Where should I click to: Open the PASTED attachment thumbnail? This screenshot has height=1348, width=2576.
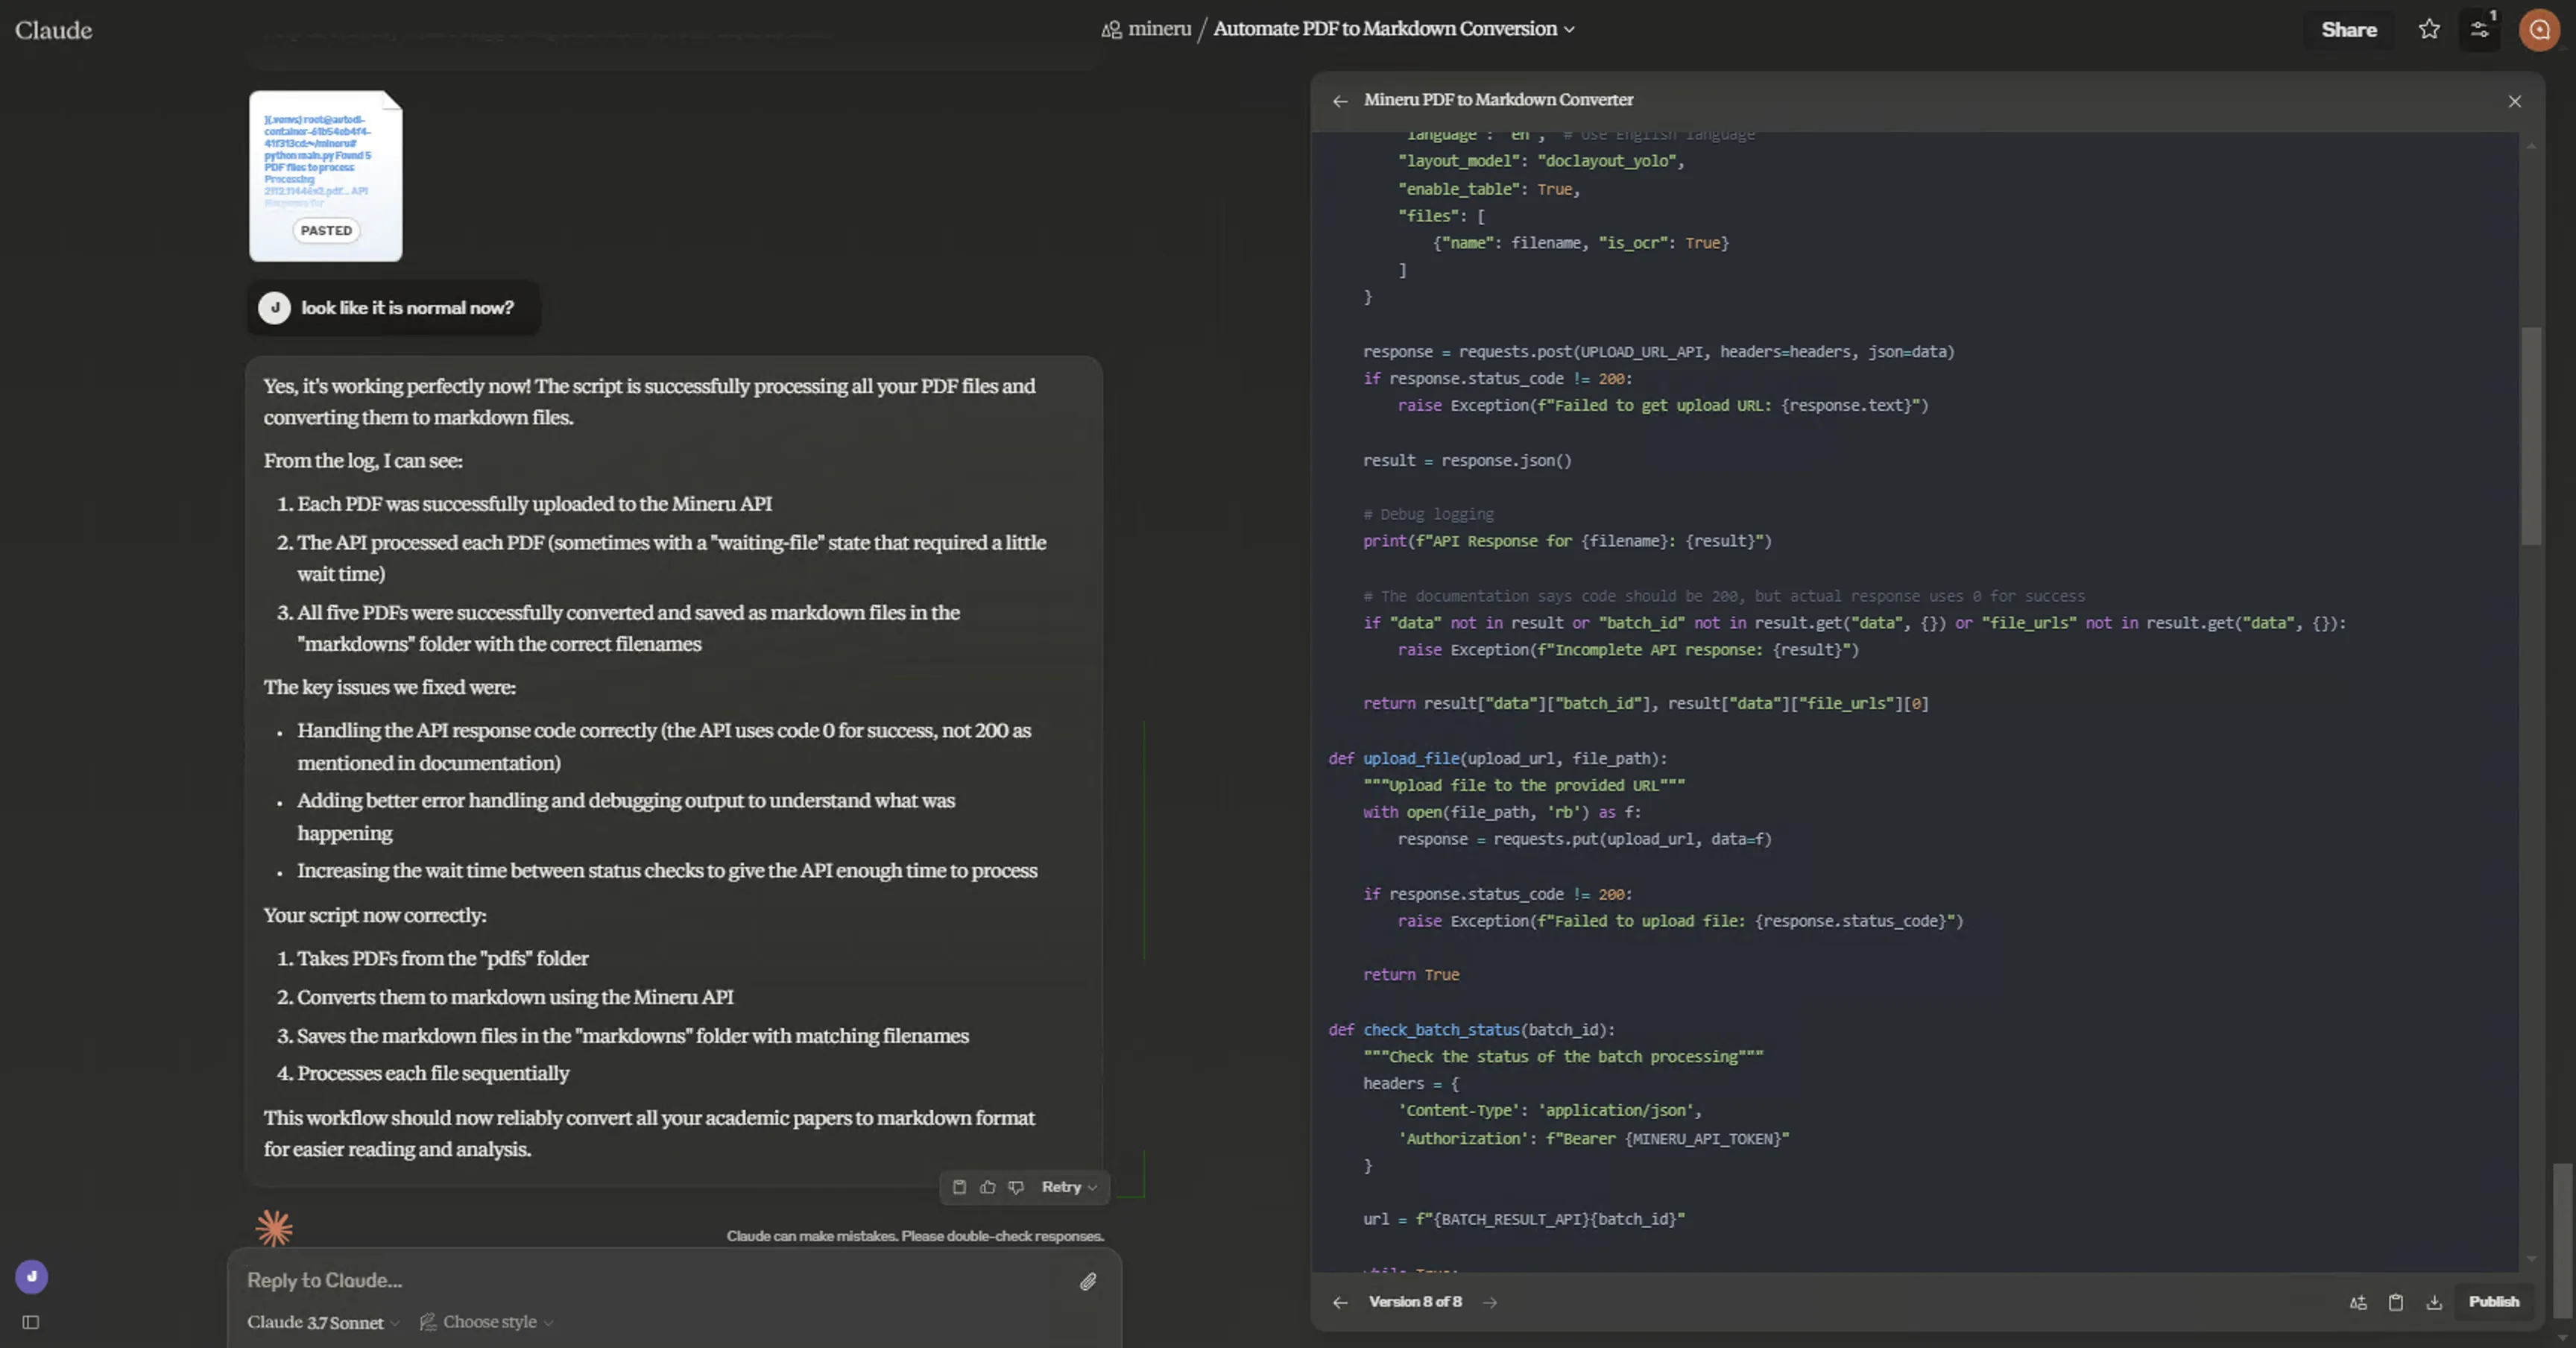(x=326, y=176)
